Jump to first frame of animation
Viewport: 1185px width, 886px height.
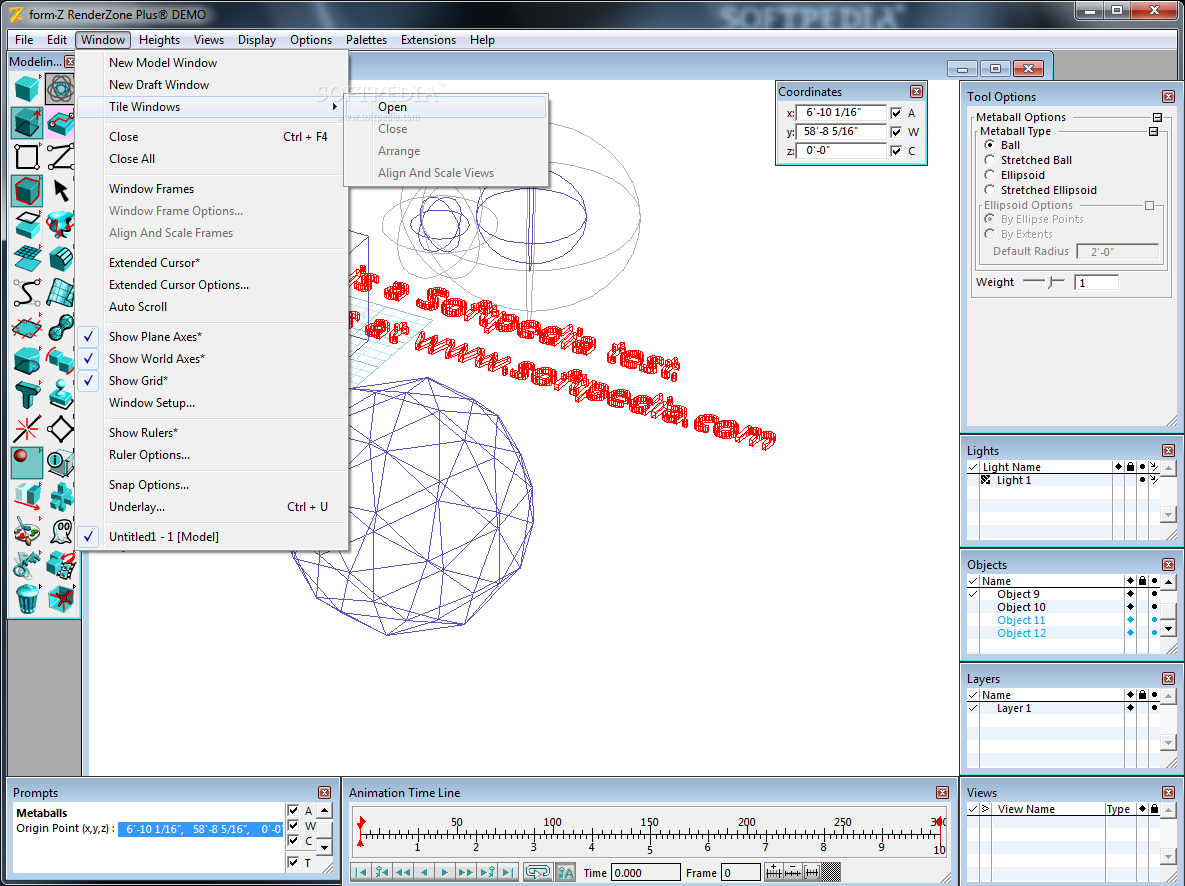click(x=361, y=872)
